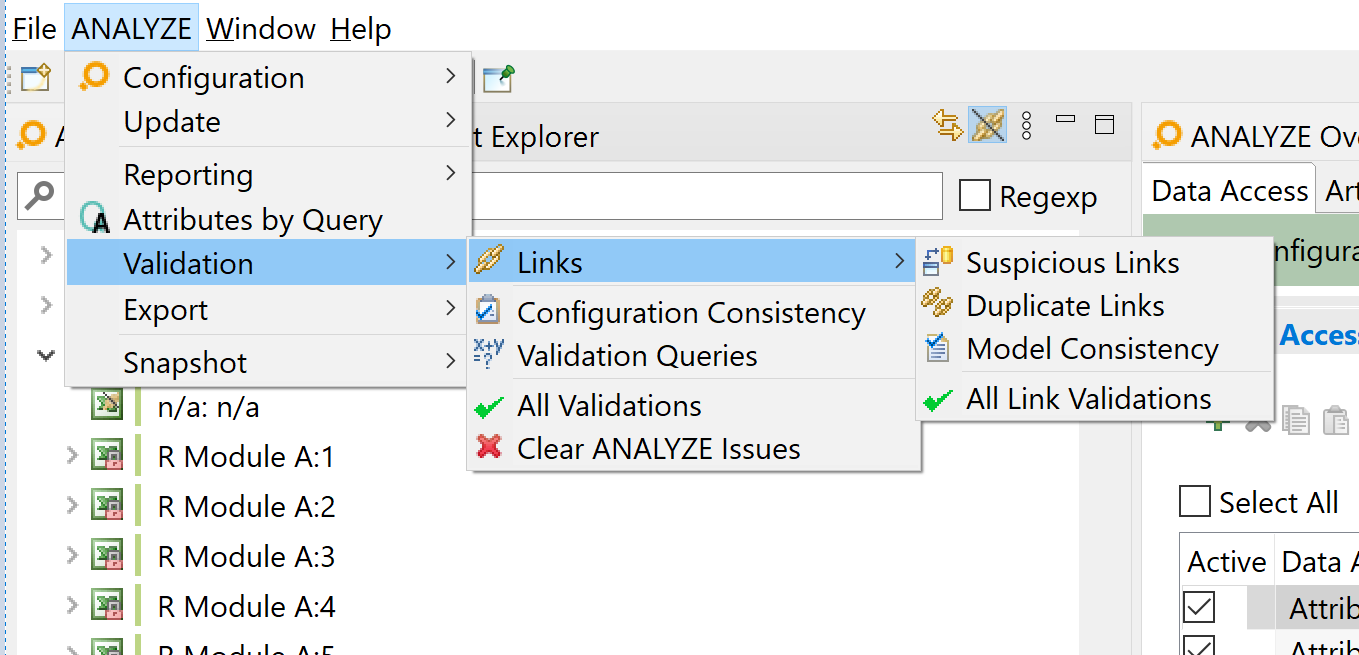Collapse the expanded tree node beside Snapshot

pos(46,354)
